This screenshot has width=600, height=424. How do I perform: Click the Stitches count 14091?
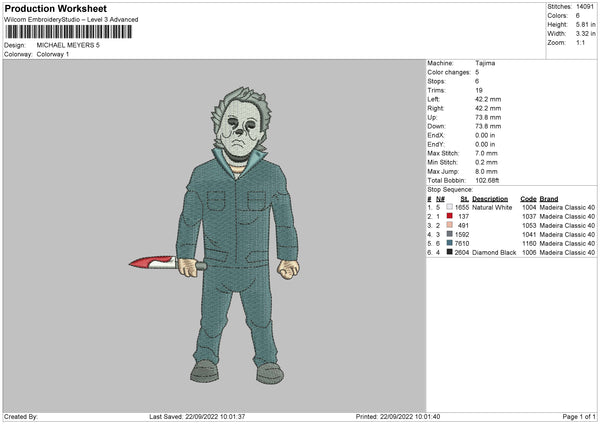pyautogui.click(x=585, y=7)
